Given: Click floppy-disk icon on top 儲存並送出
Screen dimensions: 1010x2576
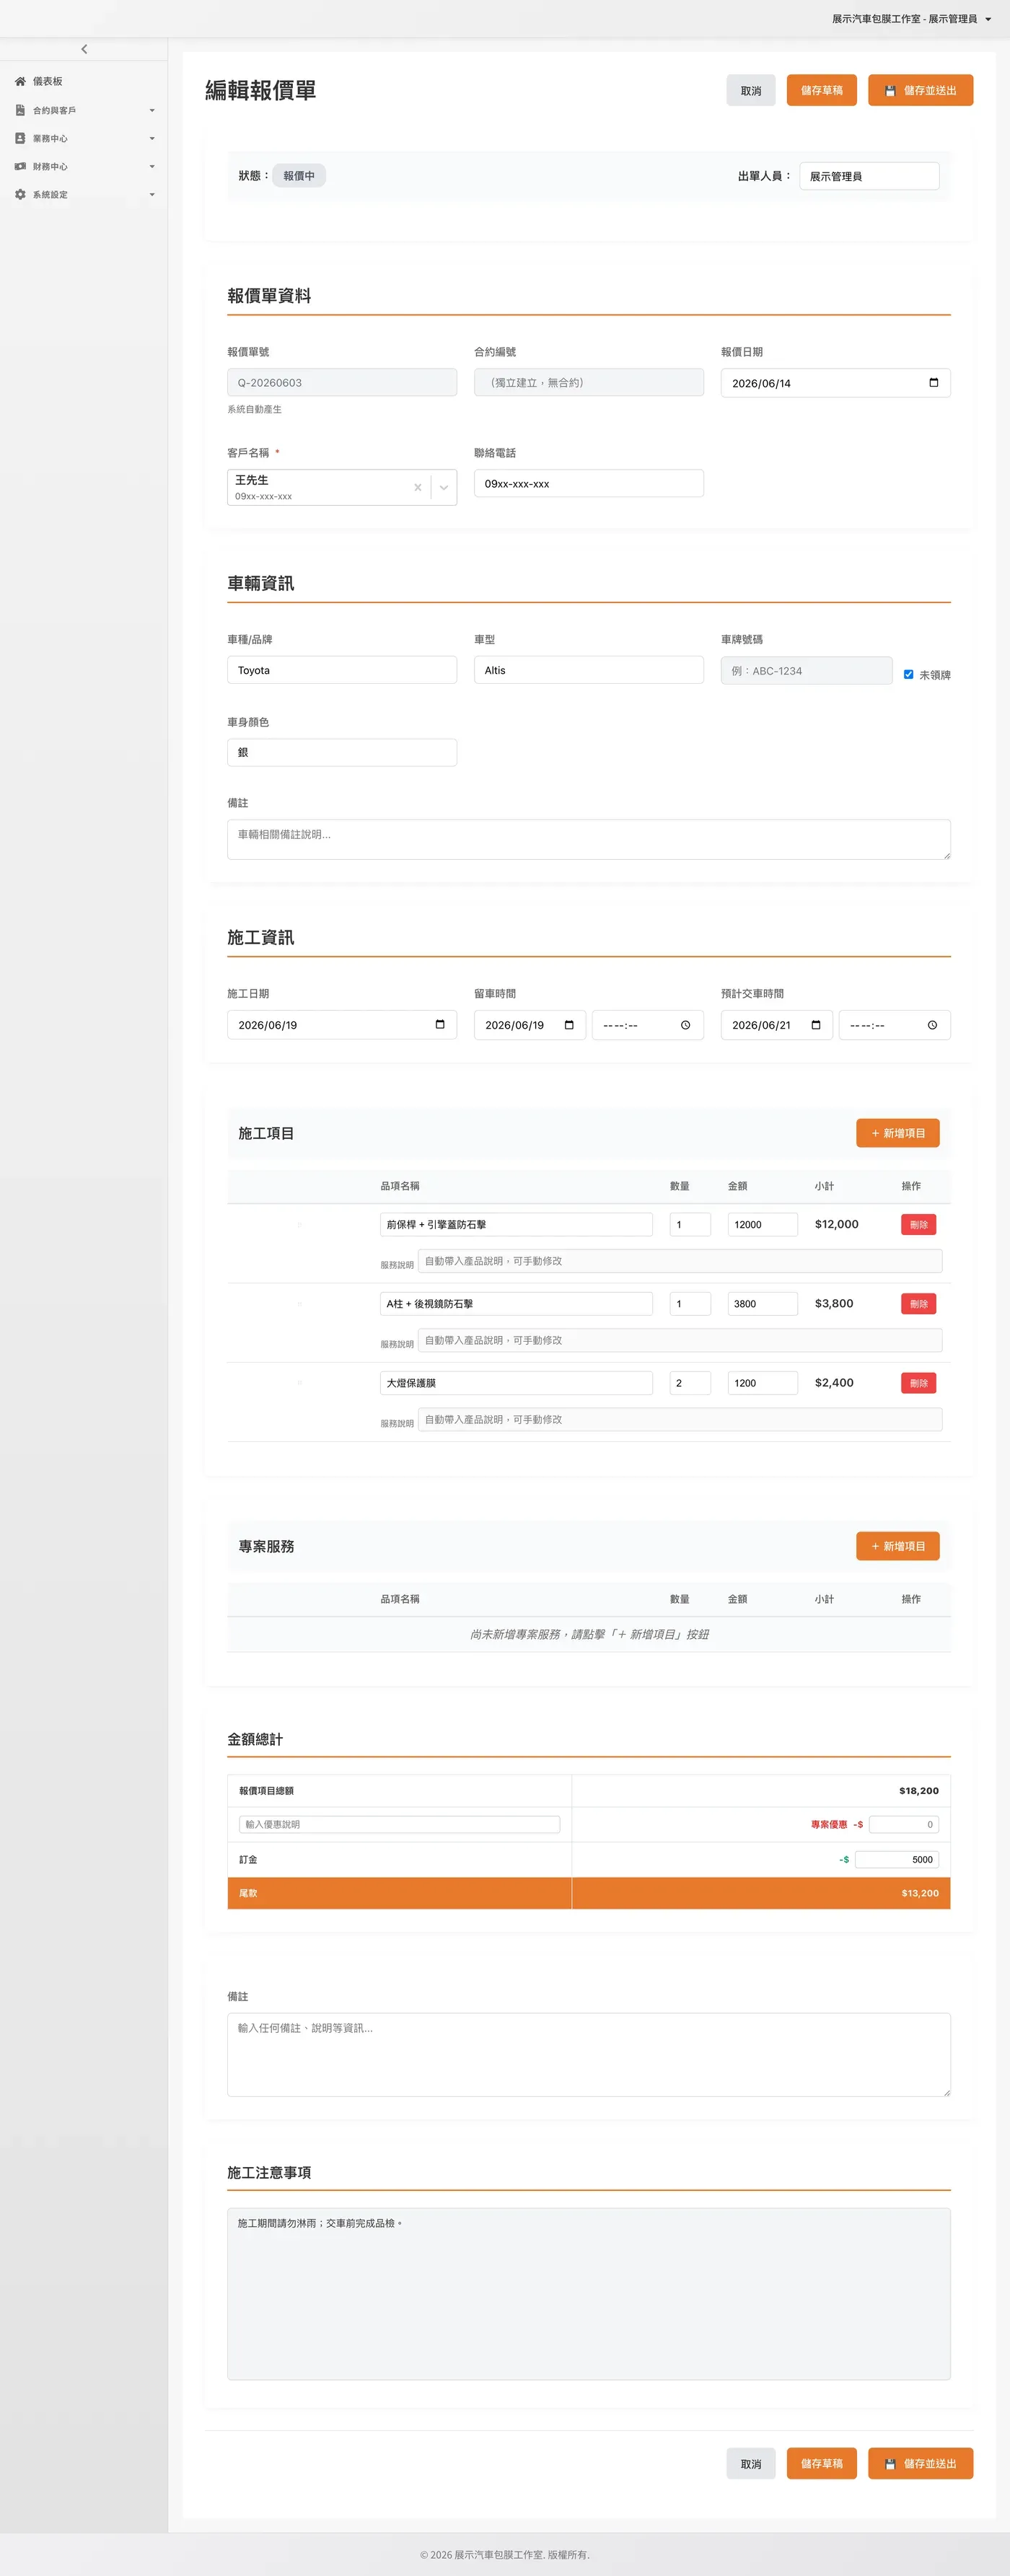Looking at the screenshot, I should (x=890, y=90).
